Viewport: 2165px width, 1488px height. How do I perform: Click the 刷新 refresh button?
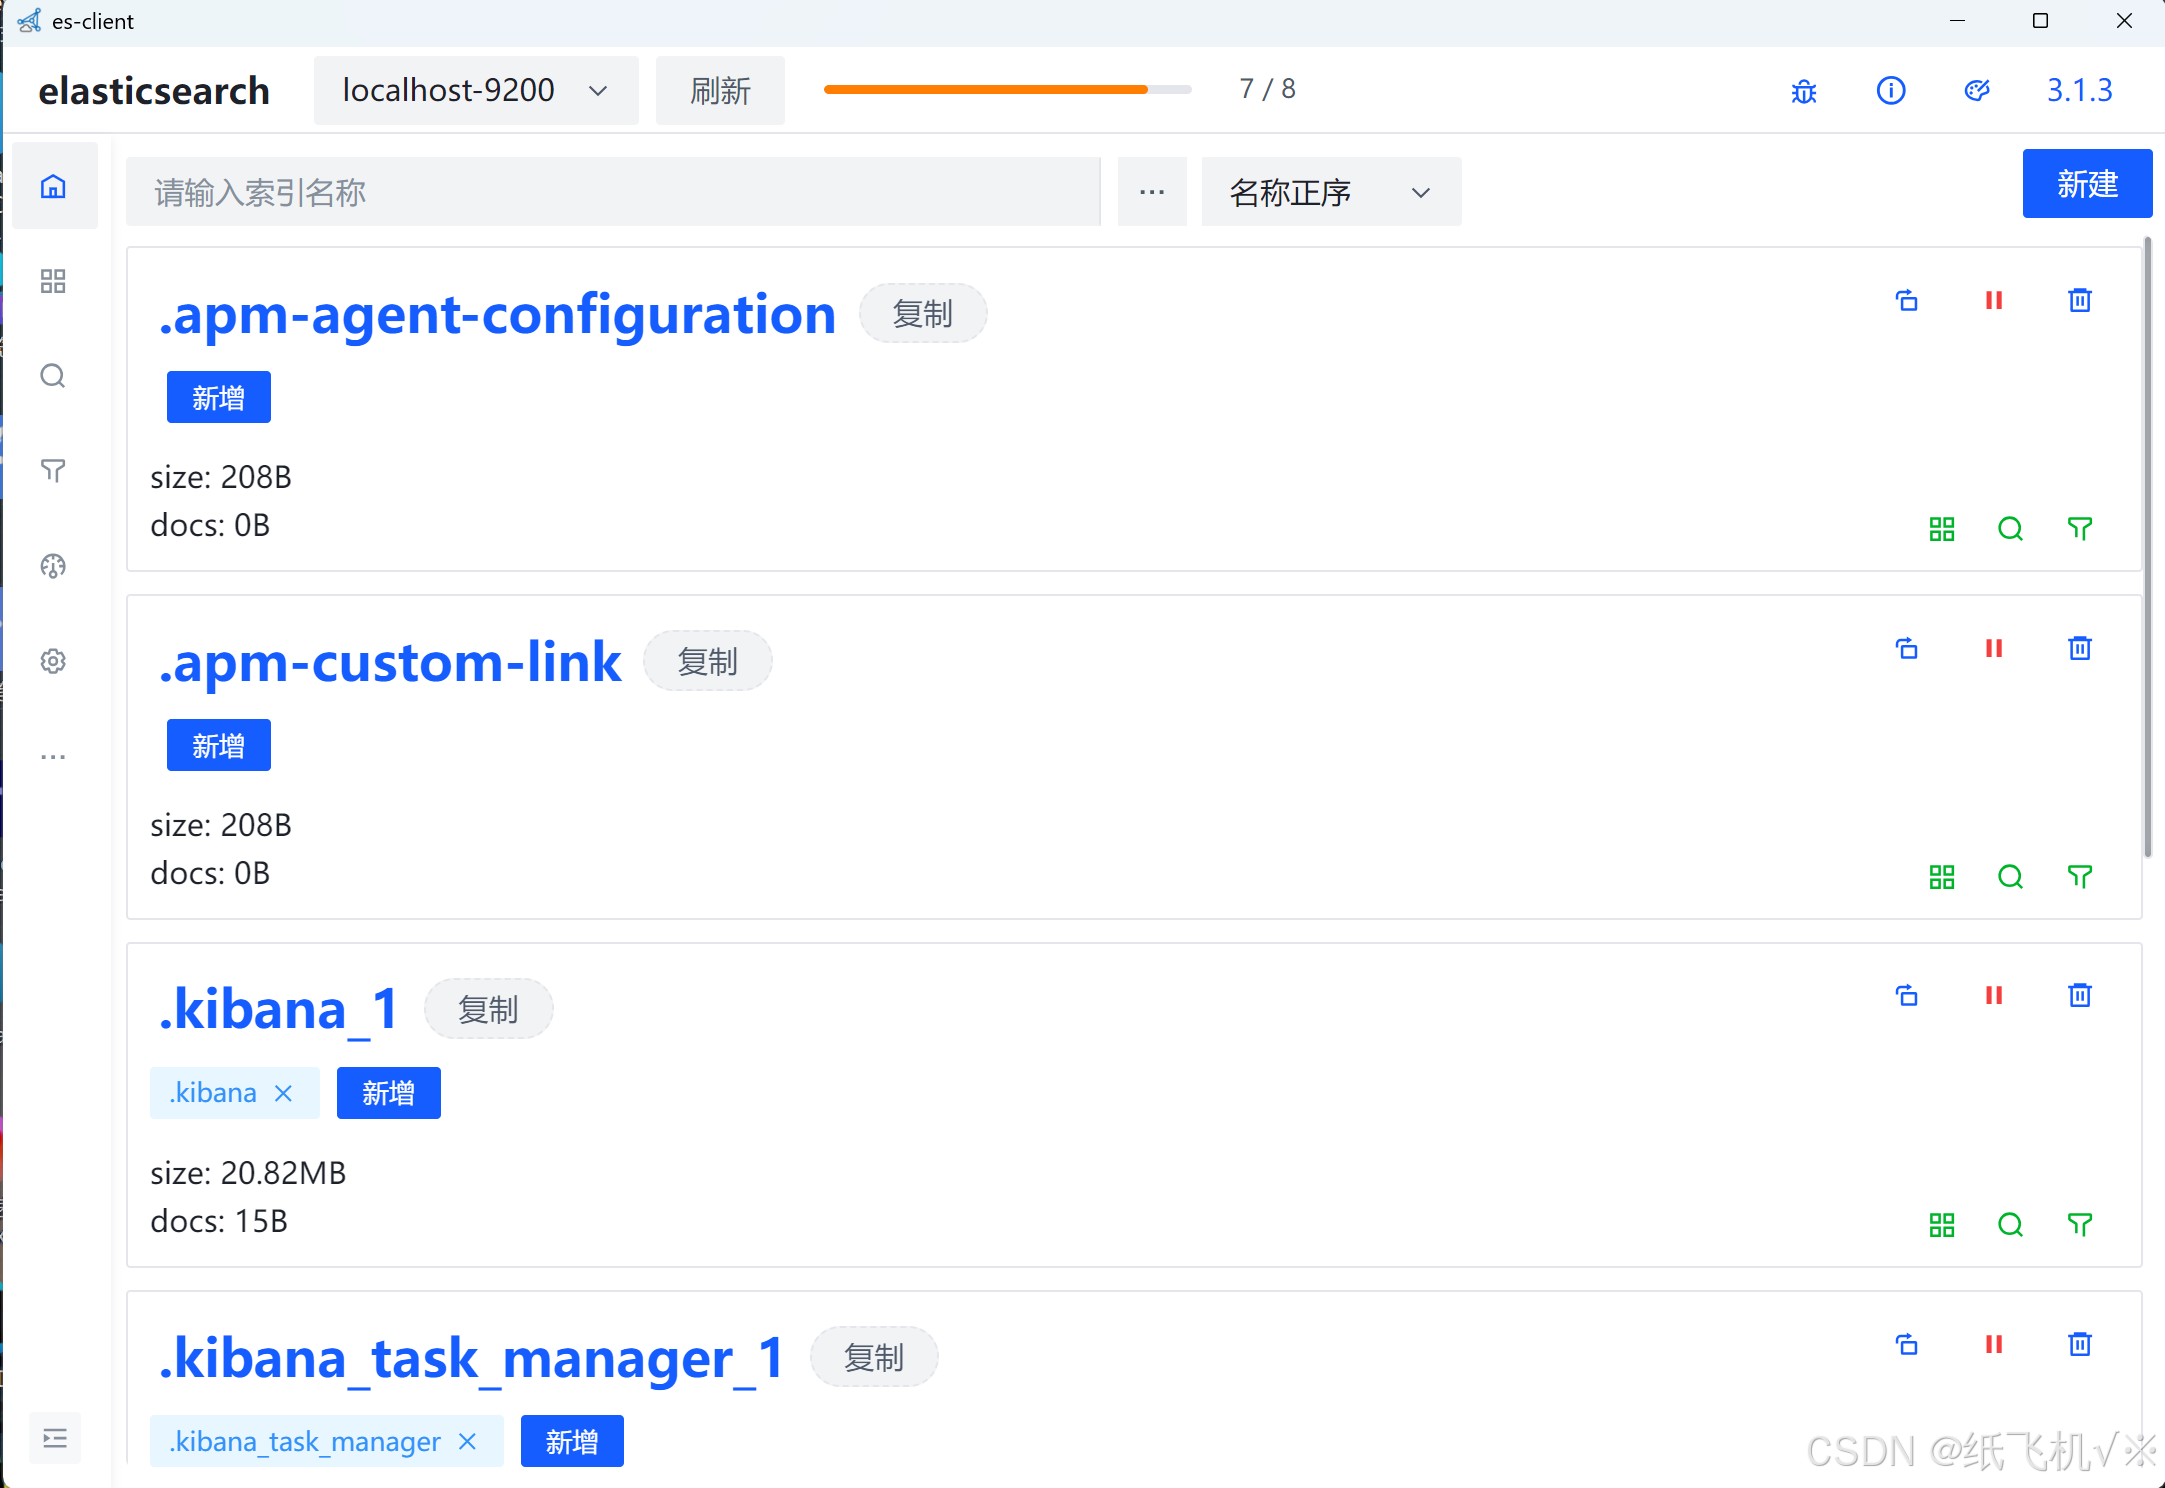coord(720,91)
